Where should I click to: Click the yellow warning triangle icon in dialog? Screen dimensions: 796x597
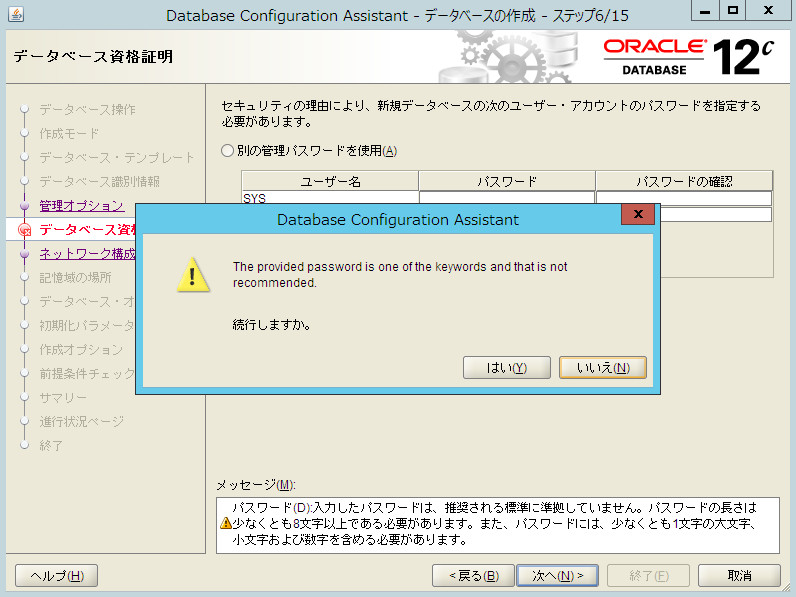(193, 275)
